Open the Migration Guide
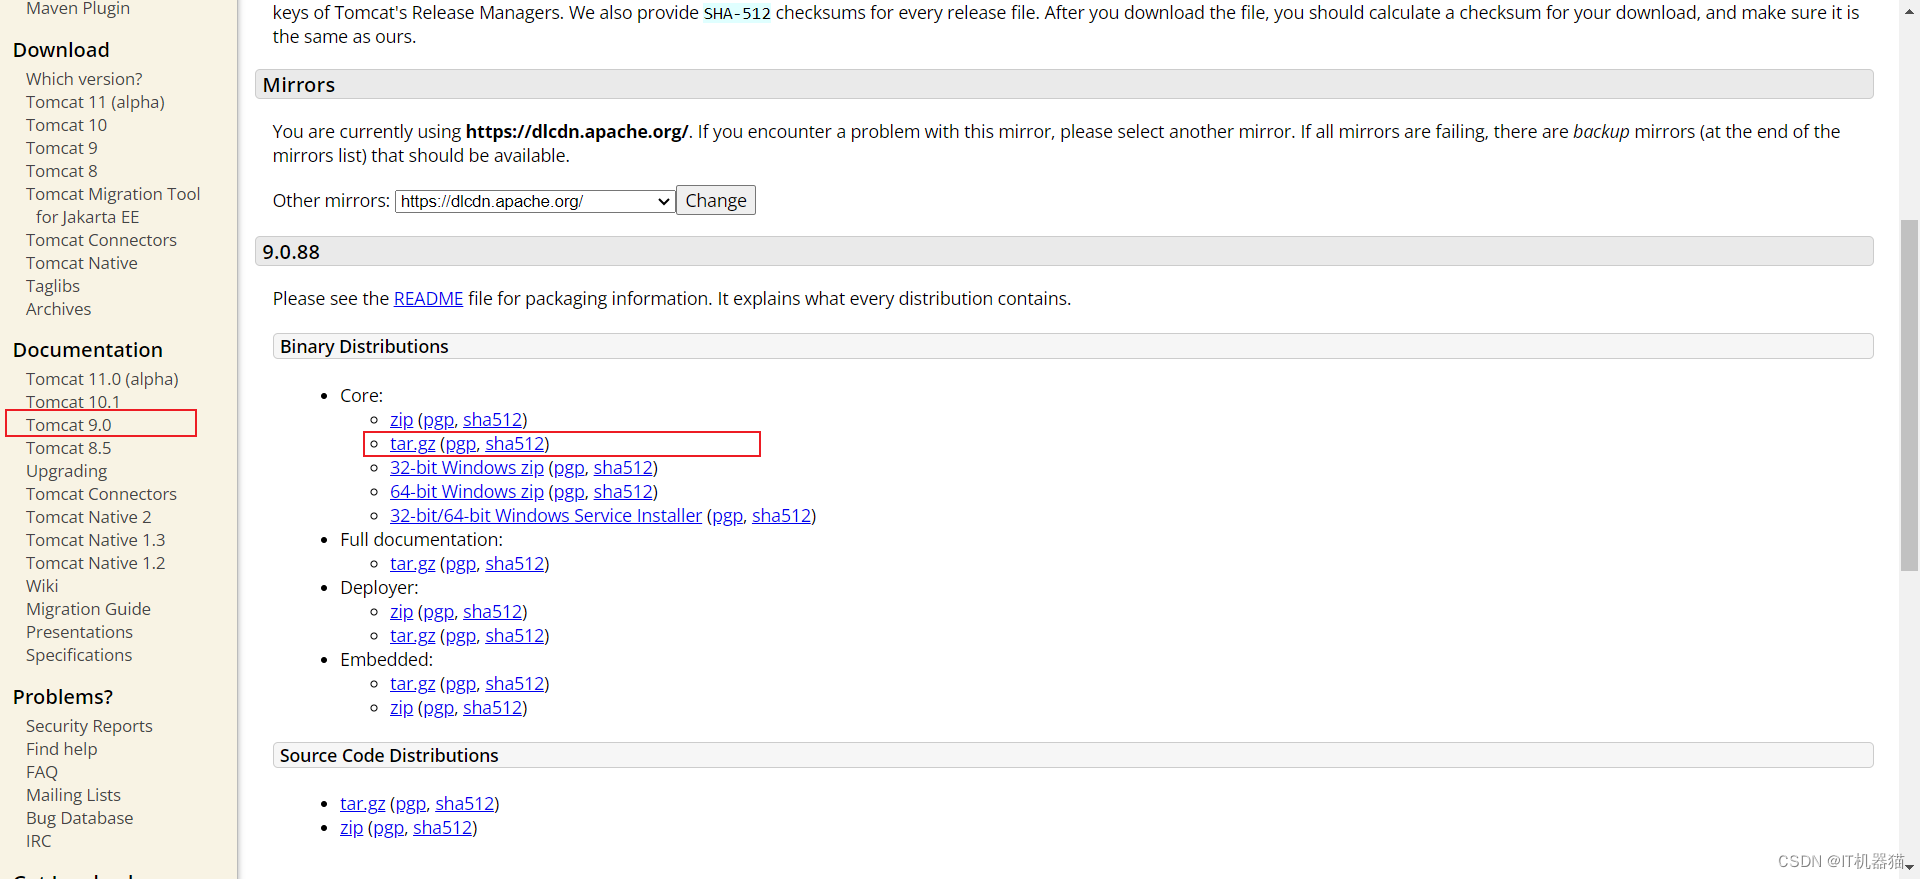This screenshot has height=879, width=1920. pos(88,609)
